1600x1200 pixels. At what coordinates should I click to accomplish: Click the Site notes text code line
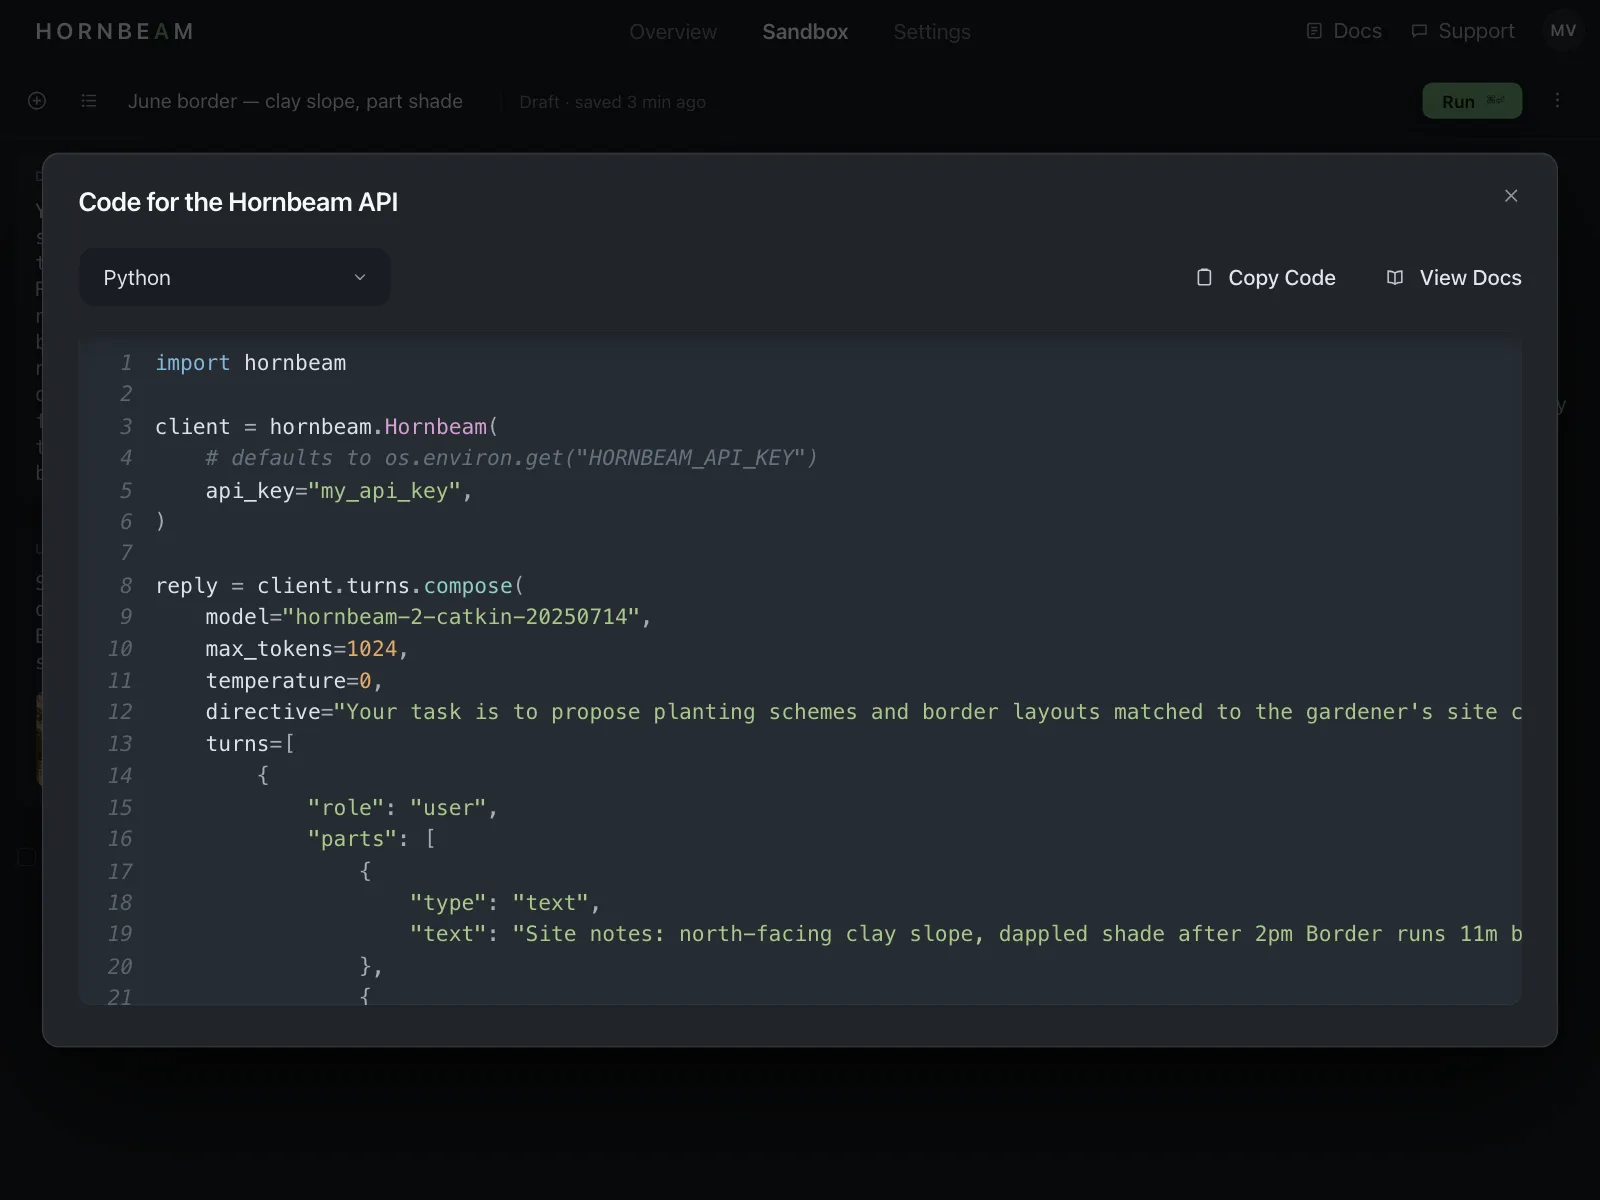pyautogui.click(x=966, y=934)
